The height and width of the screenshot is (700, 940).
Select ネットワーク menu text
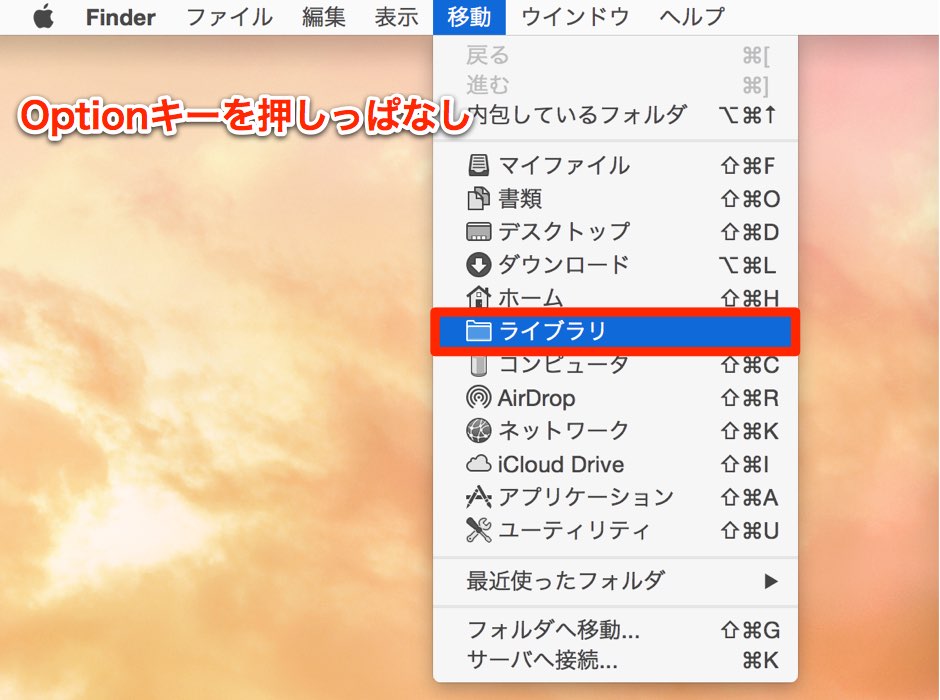(x=564, y=430)
